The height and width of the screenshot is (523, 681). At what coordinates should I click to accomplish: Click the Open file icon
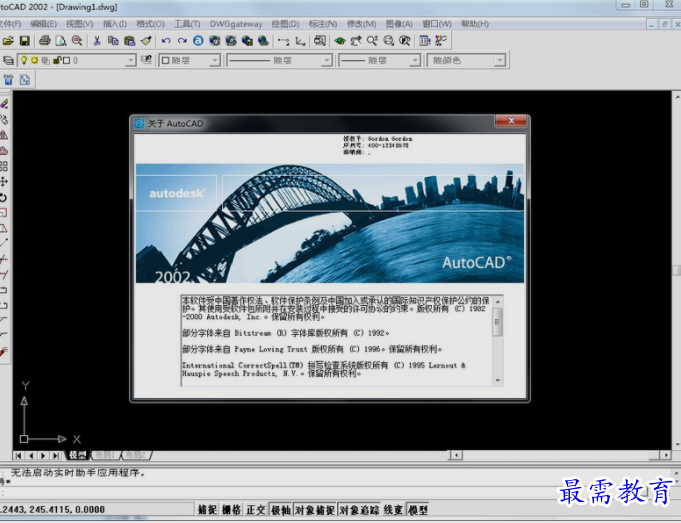tap(8, 41)
